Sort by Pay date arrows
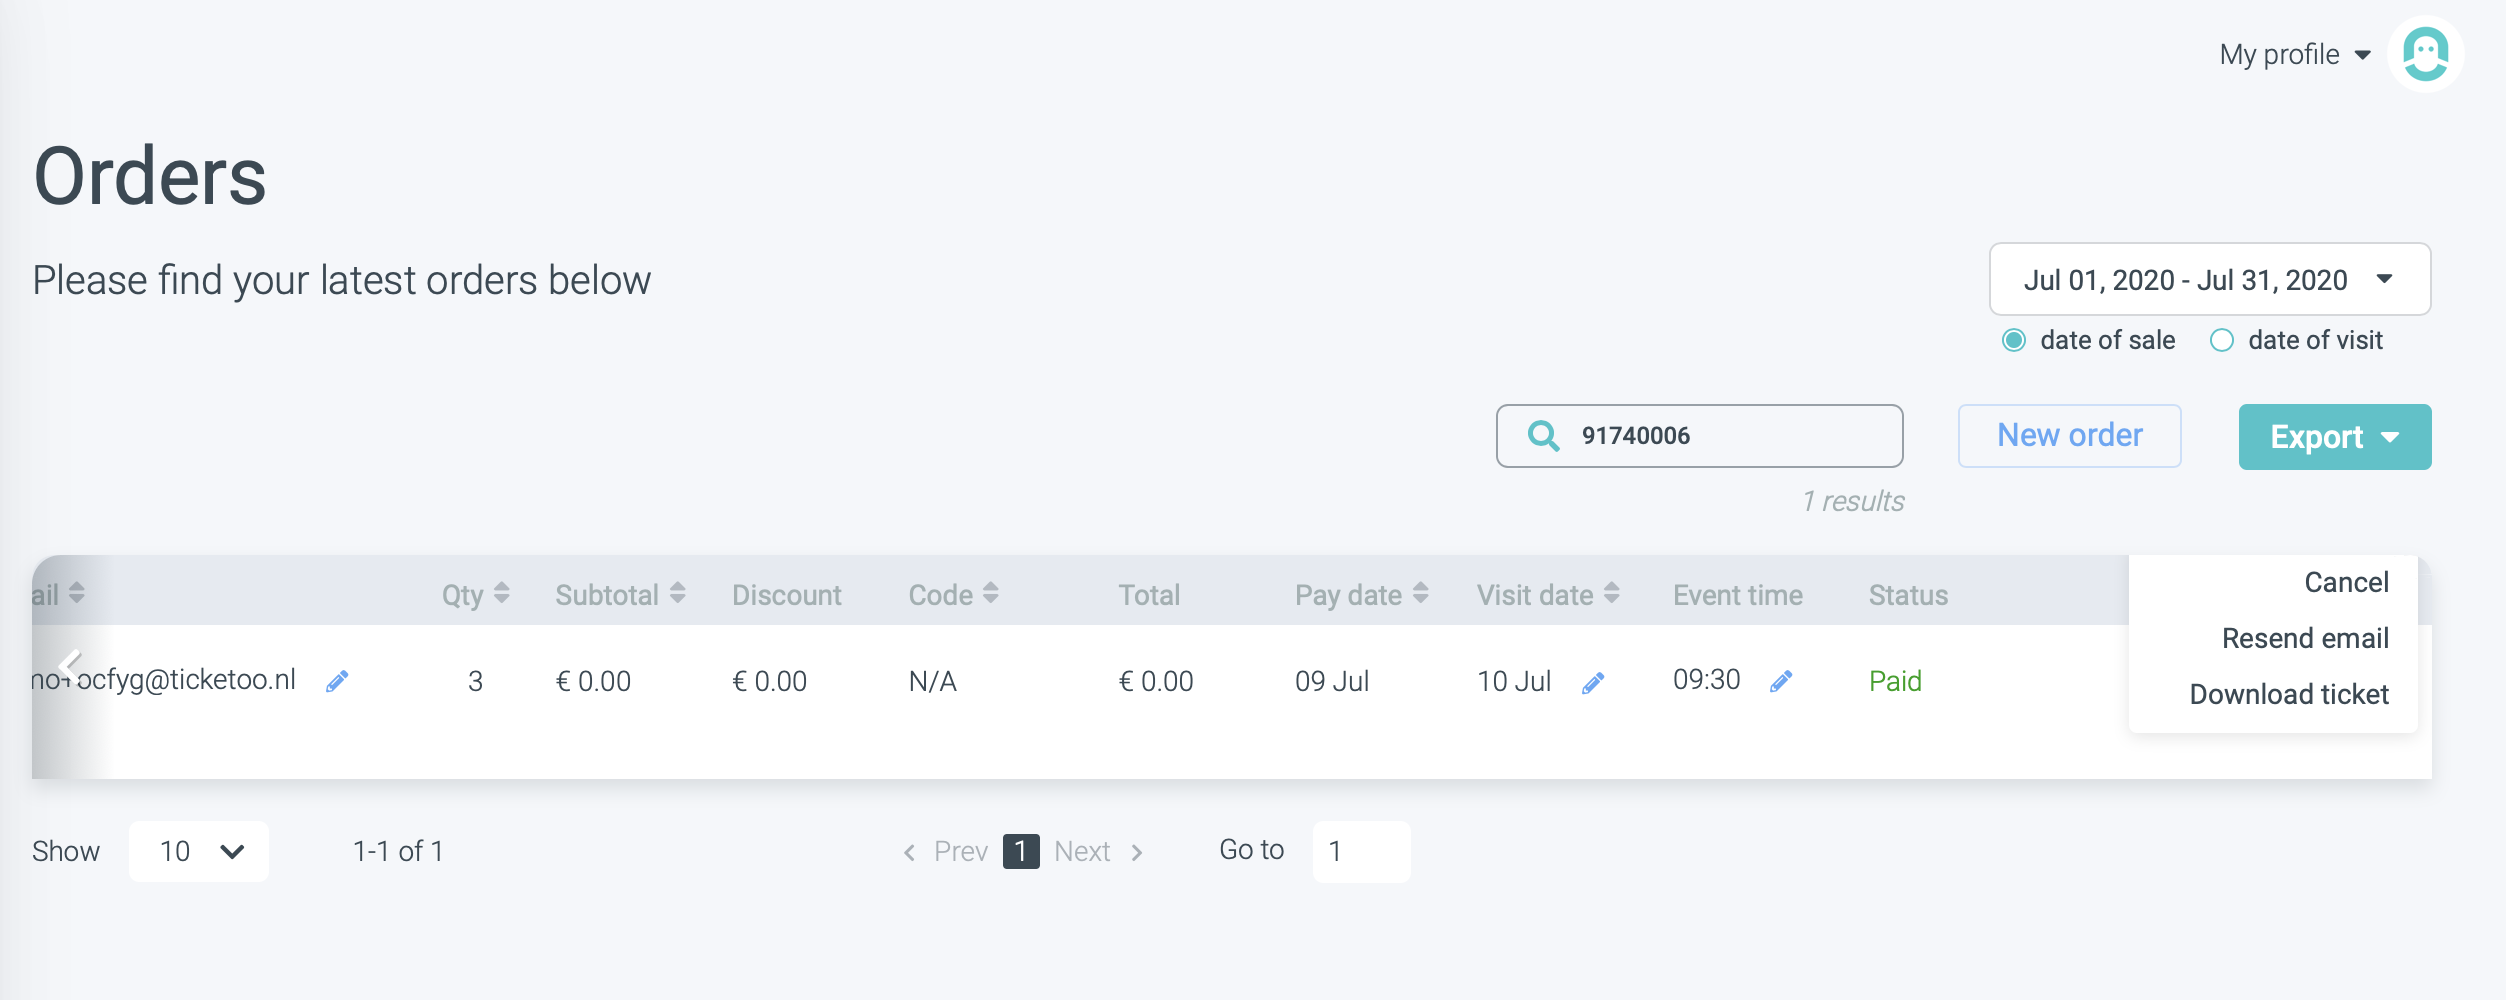The height and width of the screenshot is (1000, 2506). pos(1421,593)
